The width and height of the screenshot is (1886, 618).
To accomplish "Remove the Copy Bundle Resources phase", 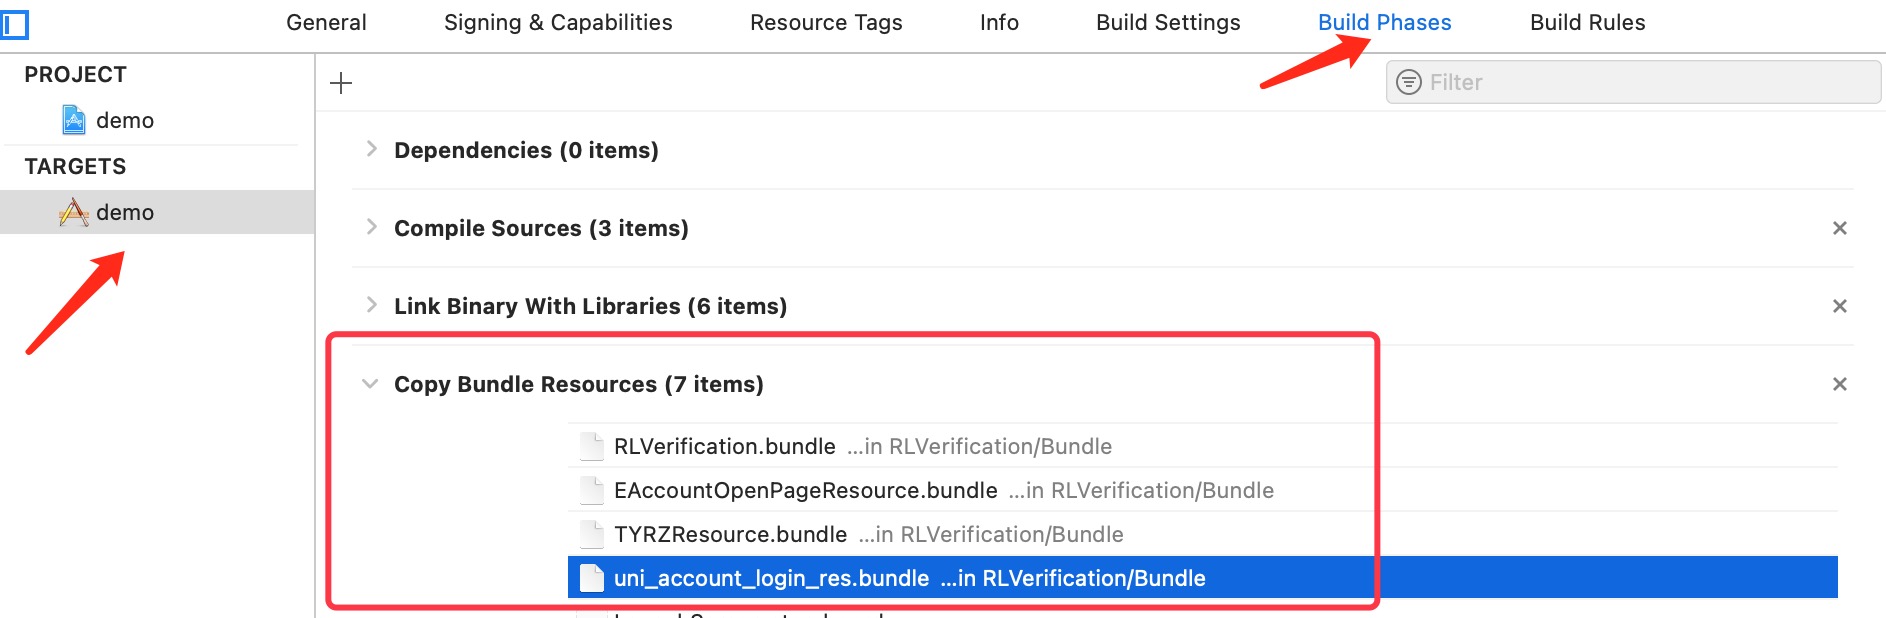I will click(1839, 384).
